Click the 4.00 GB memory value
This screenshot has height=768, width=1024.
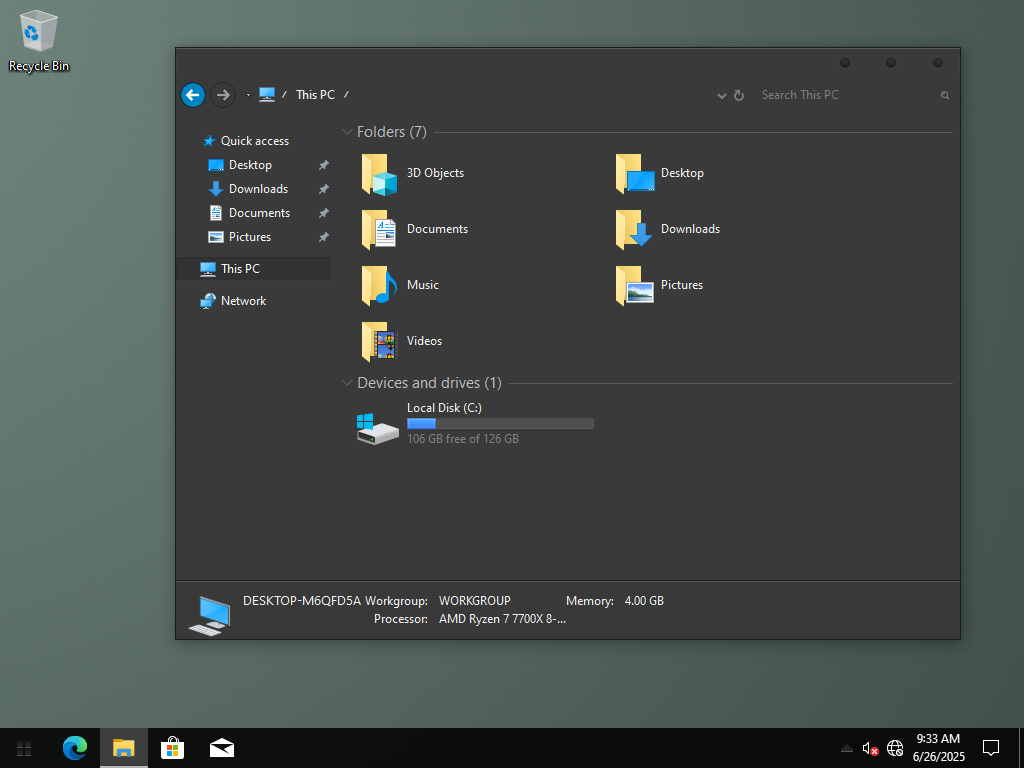point(644,601)
